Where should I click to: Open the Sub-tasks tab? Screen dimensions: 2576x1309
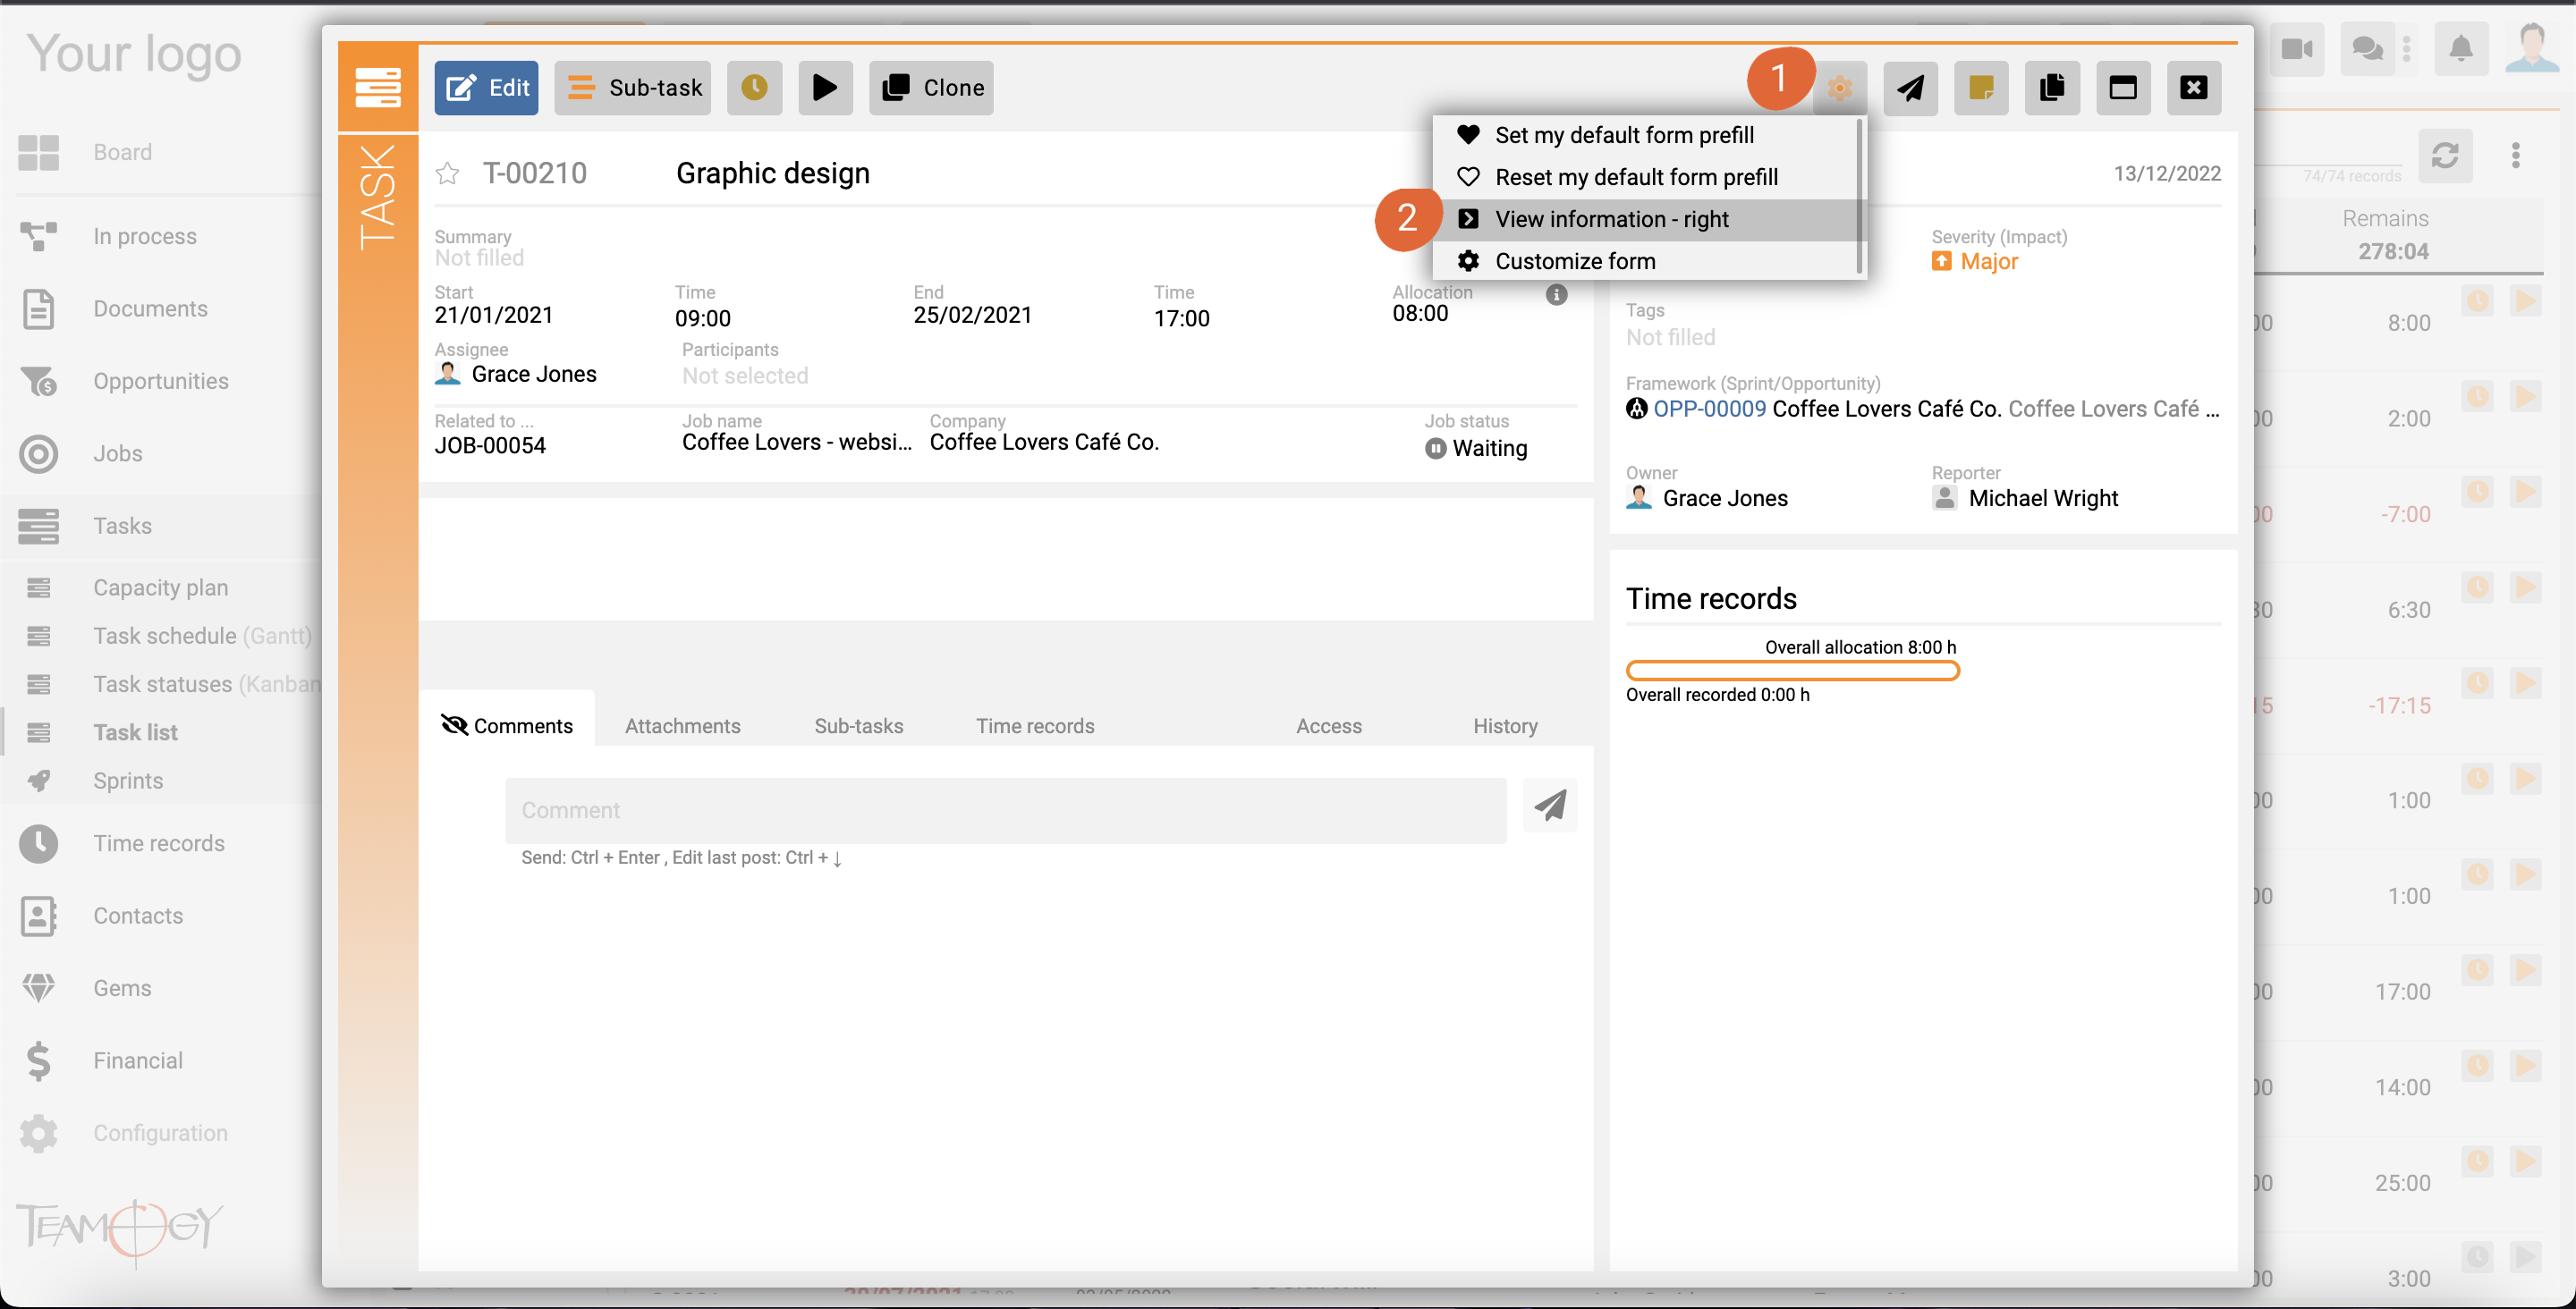pos(859,726)
